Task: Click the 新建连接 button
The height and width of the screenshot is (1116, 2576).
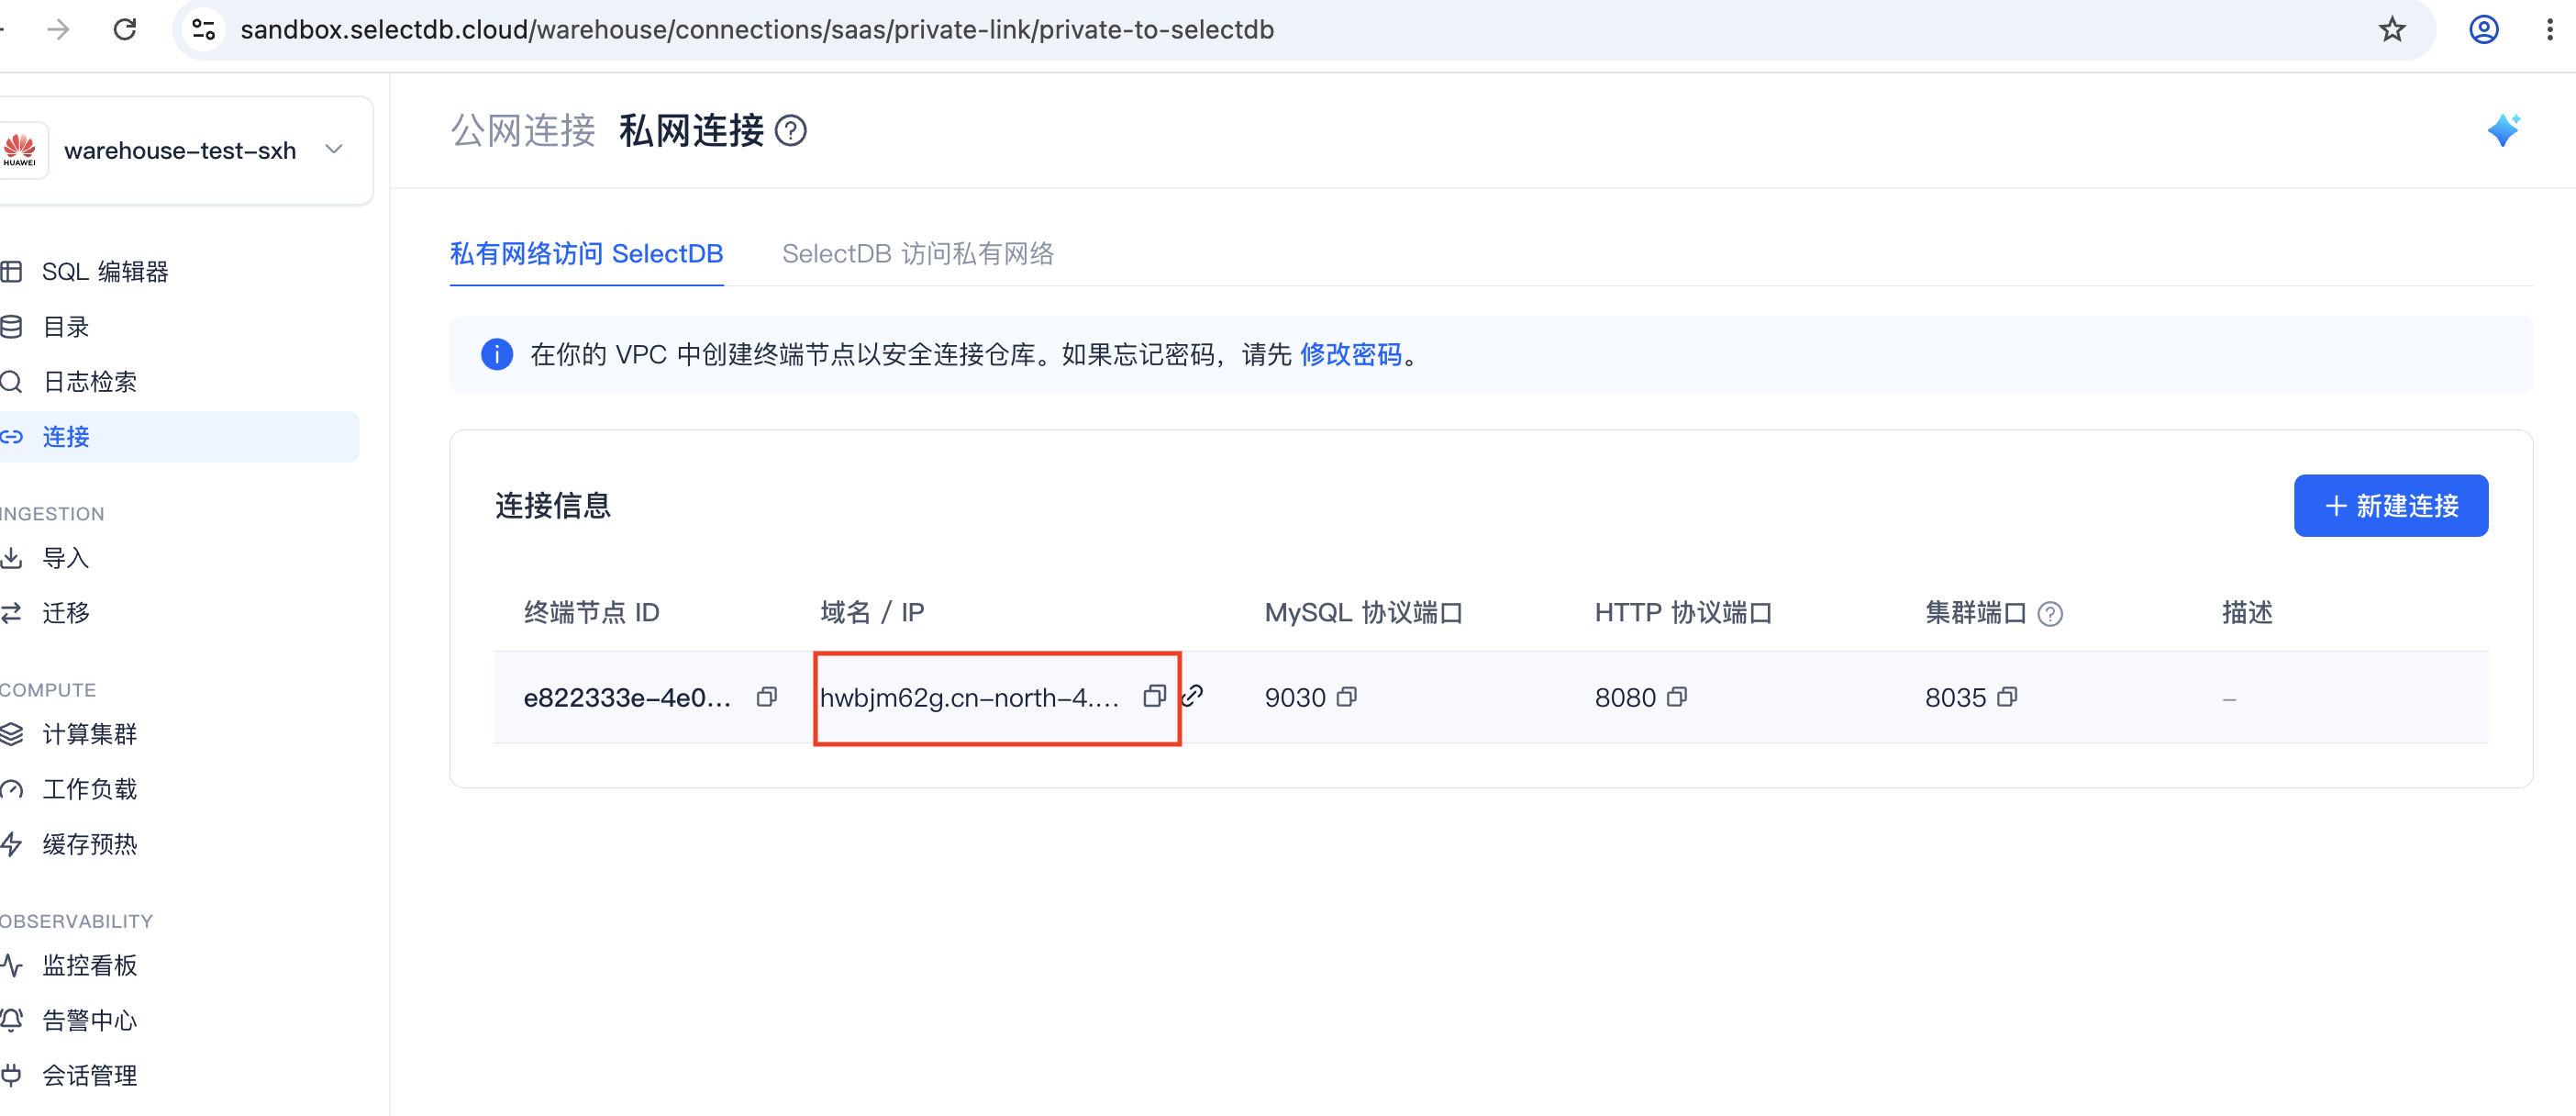Action: [2391, 506]
